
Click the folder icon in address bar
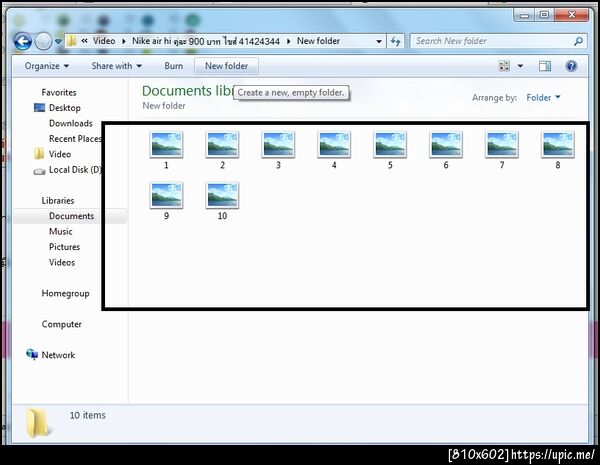[71, 41]
